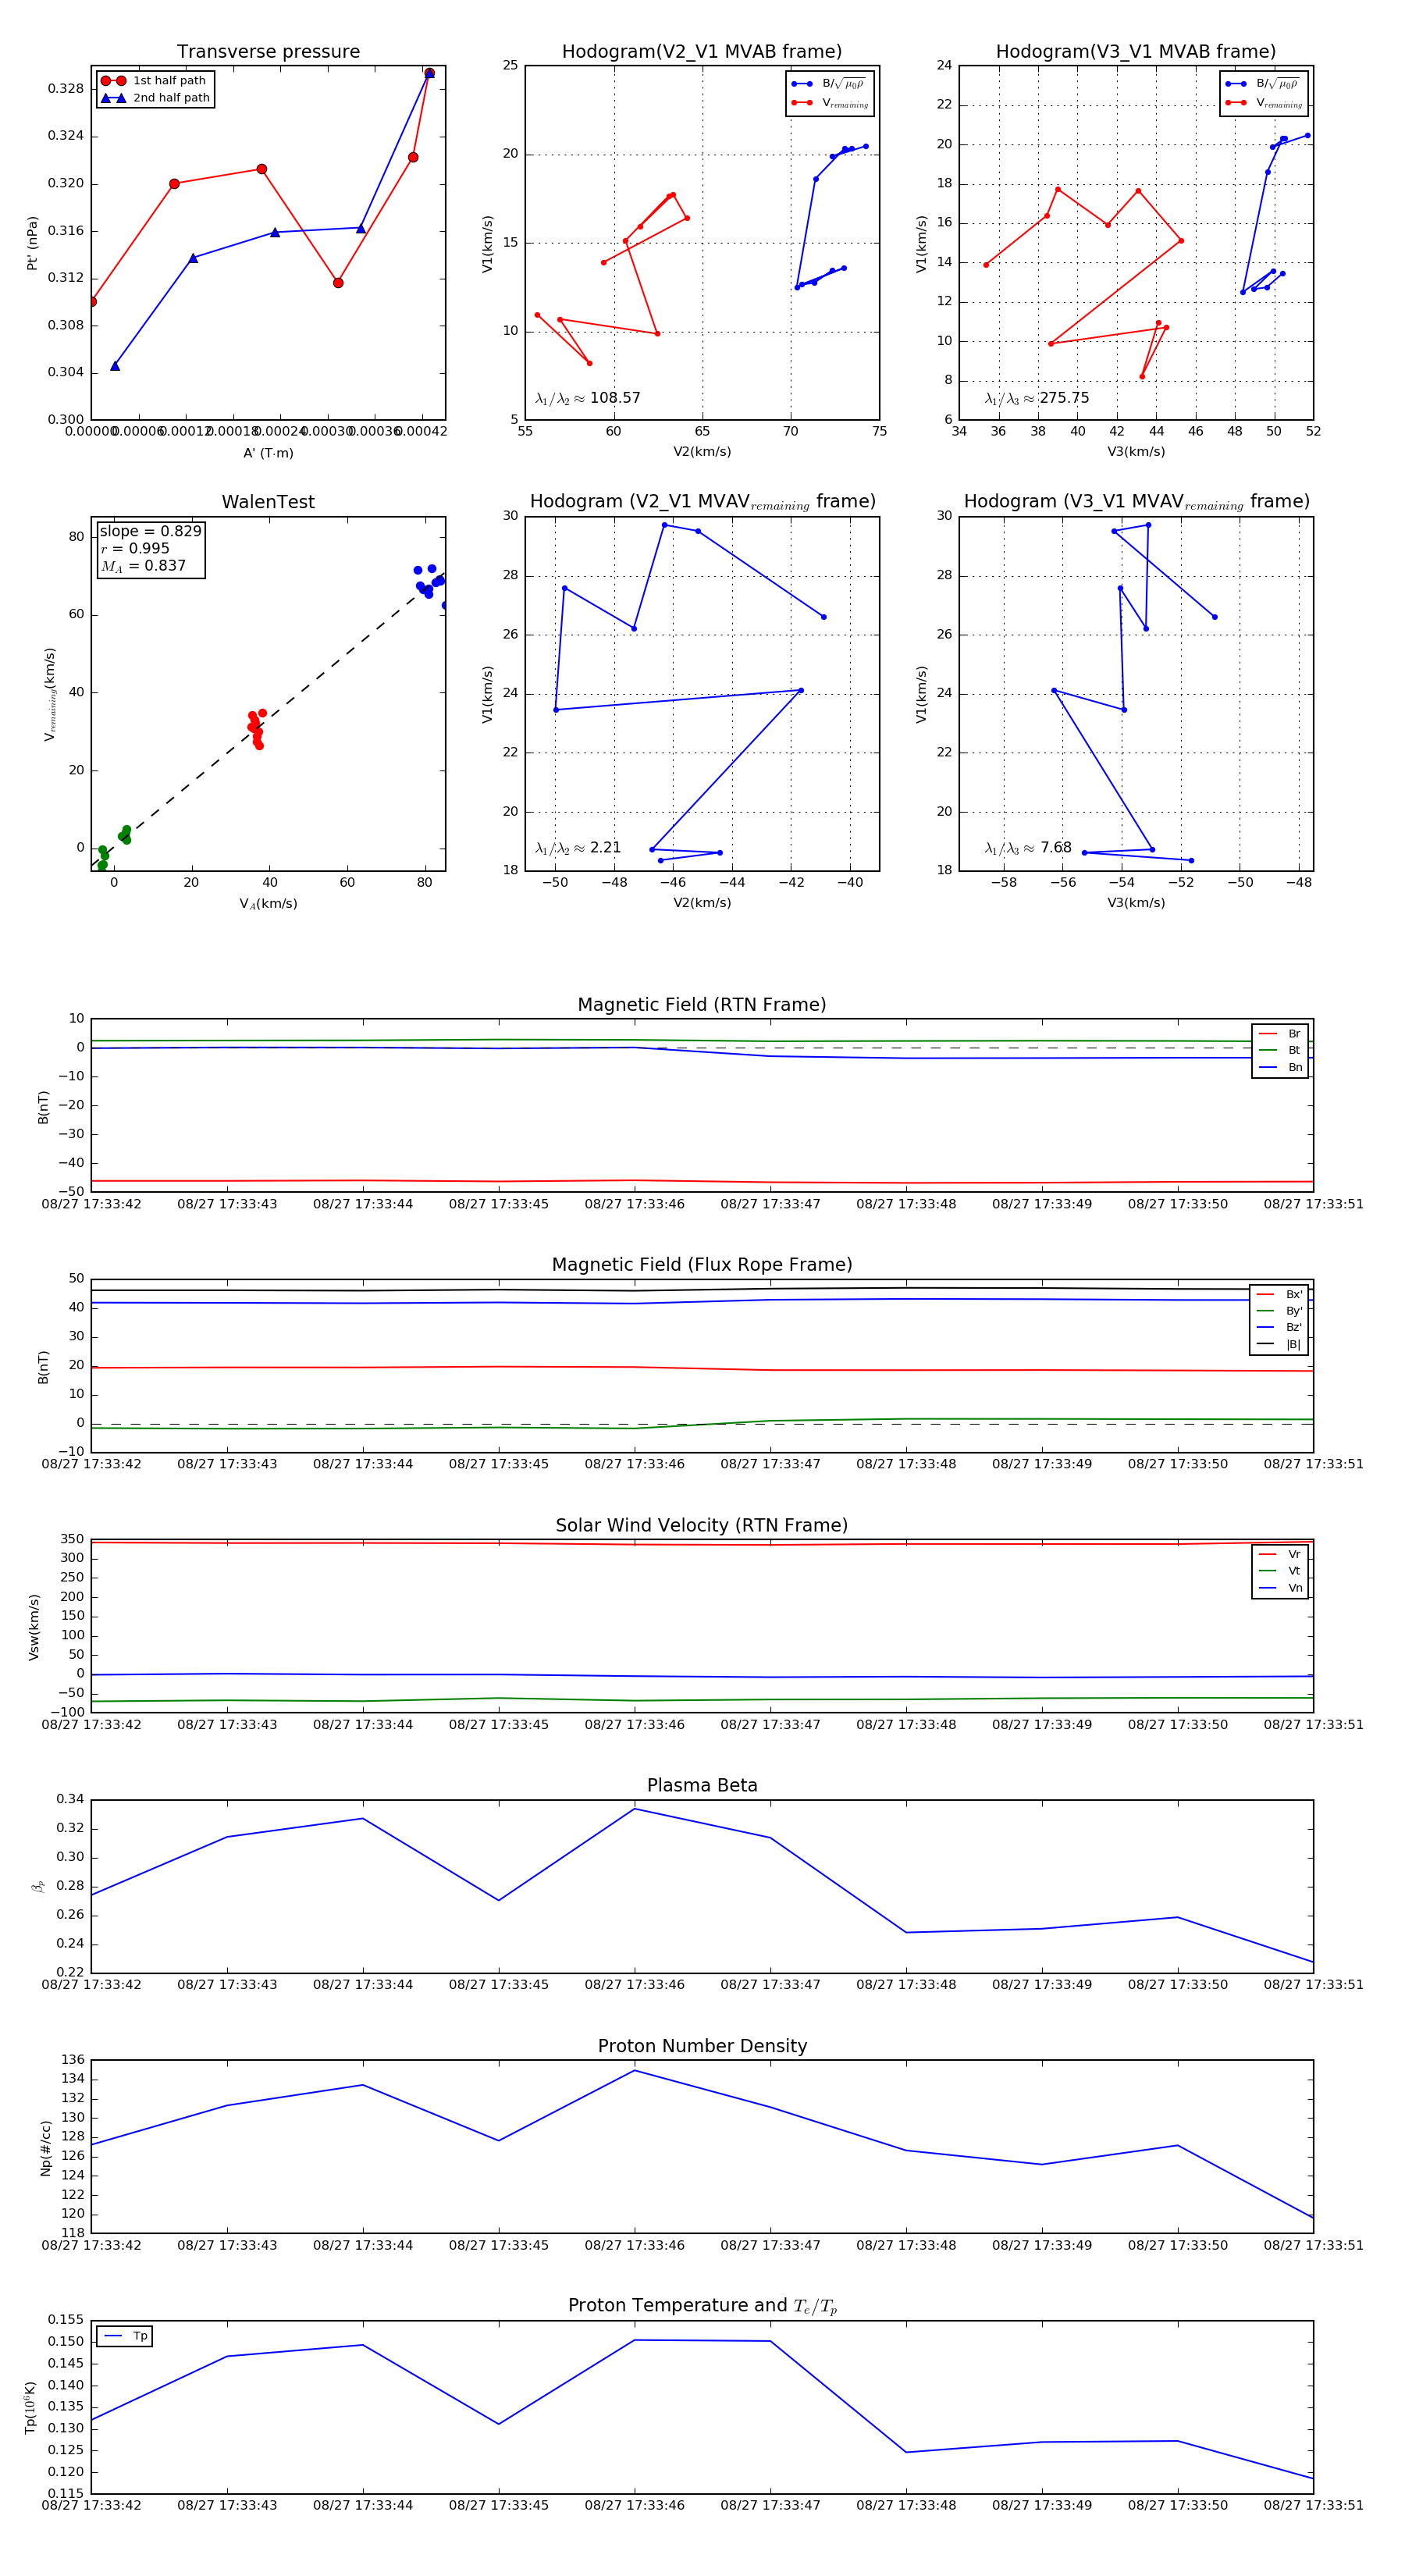Click the "Solar Wind Velocity (RTN Frame)" title
Image resolution: width=1405 pixels, height=2576 pixels.
tap(702, 1526)
